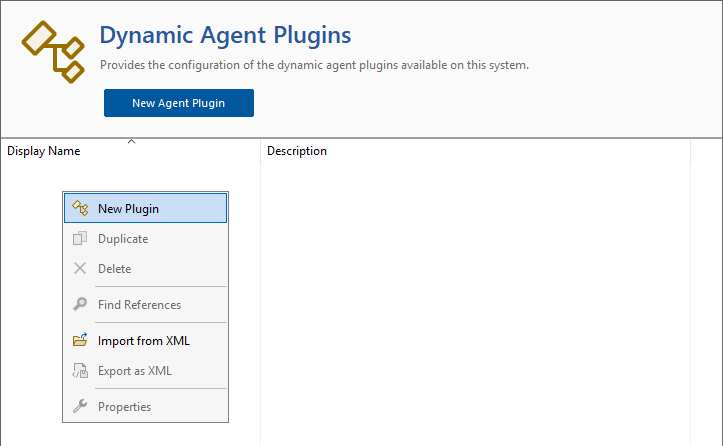
Task: Click the magnifier icon beside Find References
Action: pyautogui.click(x=81, y=305)
